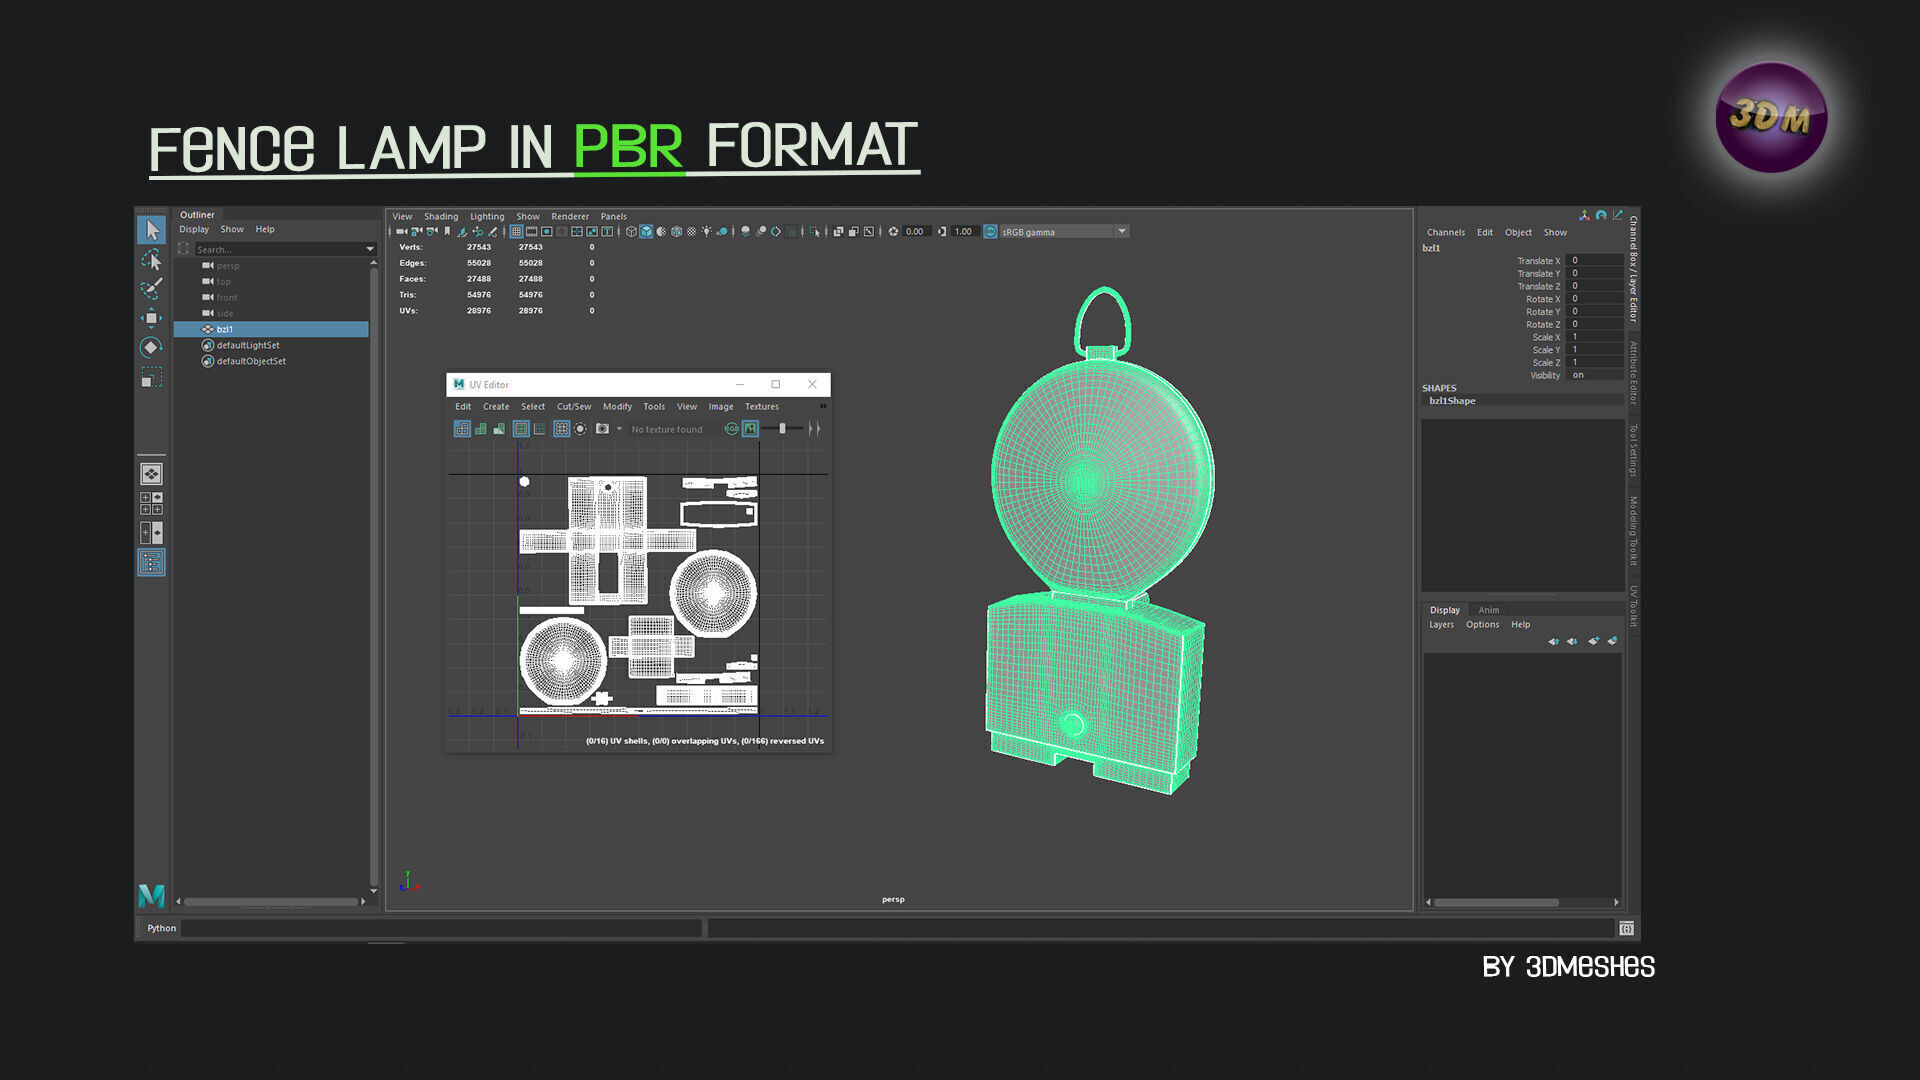Click the UV snapshot camera icon
Image resolution: width=1920 pixels, height=1080 pixels.
point(602,429)
